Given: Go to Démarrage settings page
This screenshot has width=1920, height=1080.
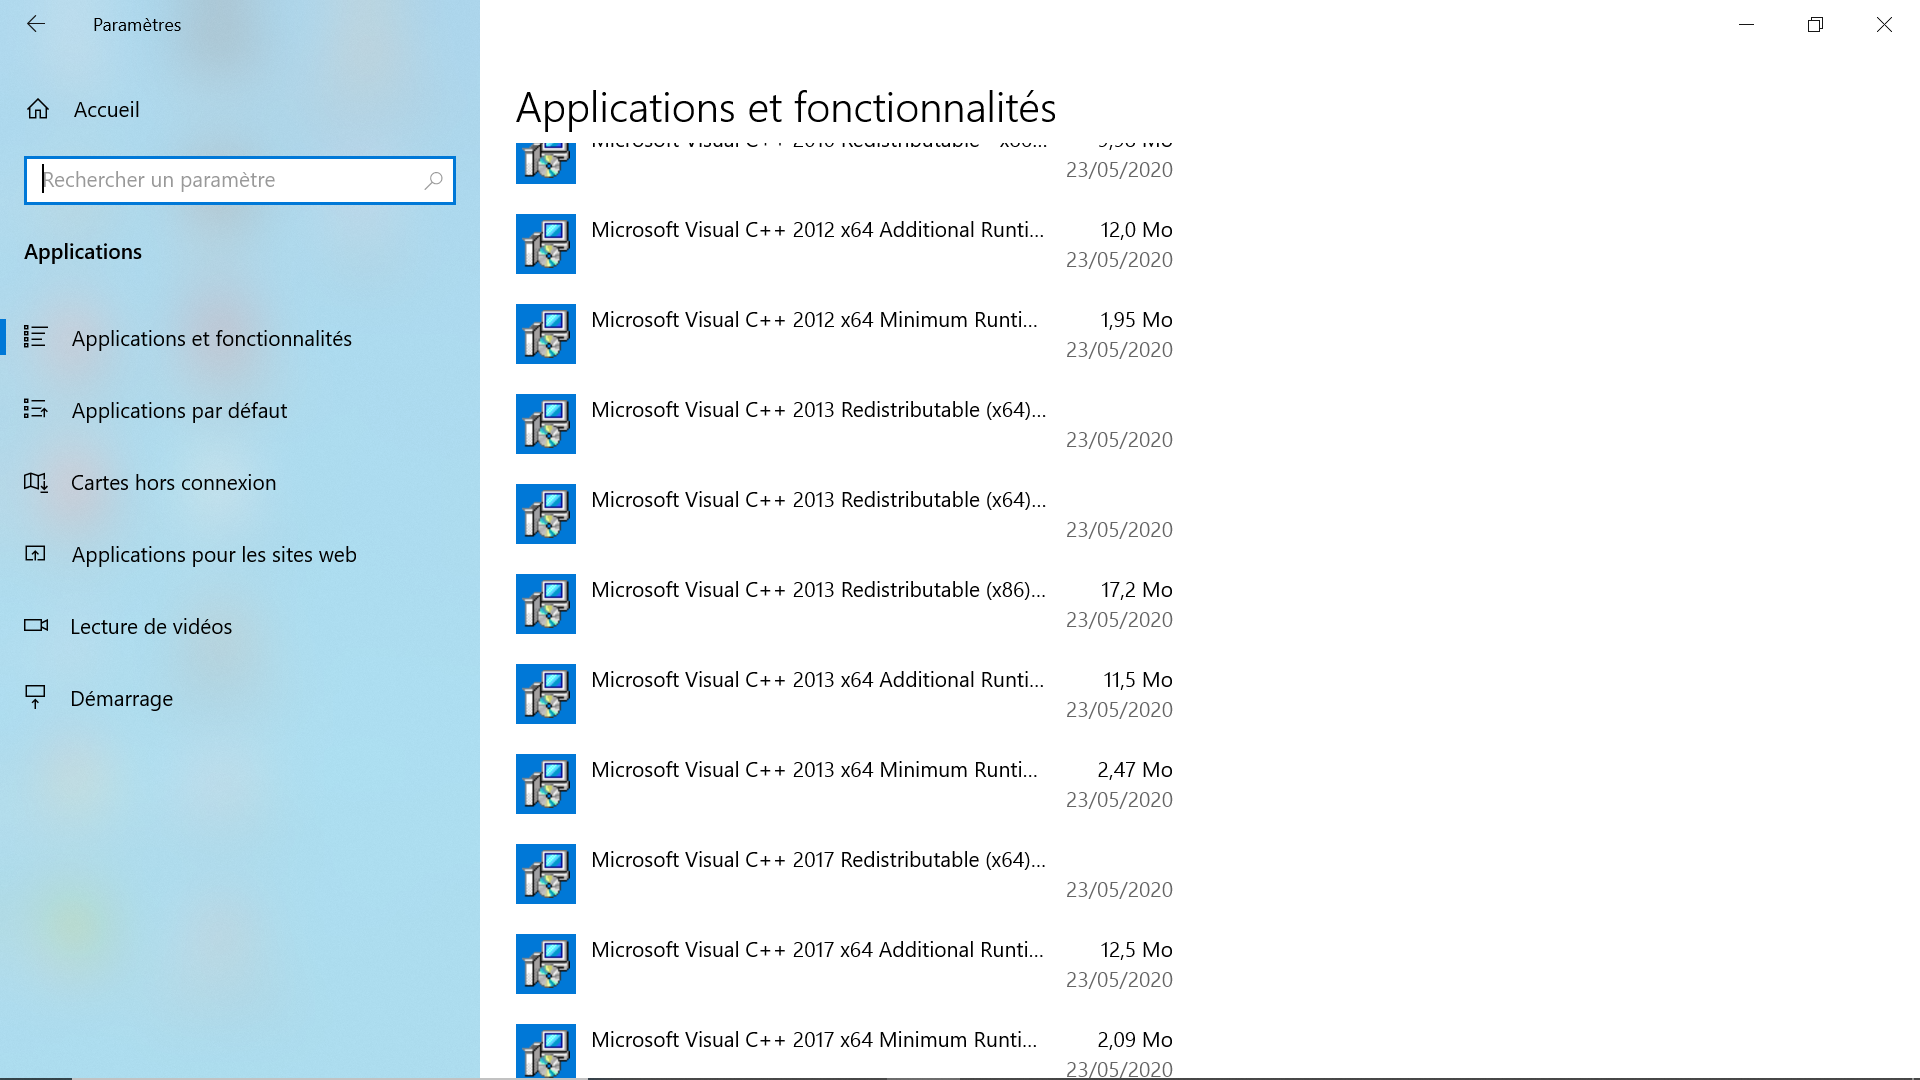Looking at the screenshot, I should tap(121, 699).
